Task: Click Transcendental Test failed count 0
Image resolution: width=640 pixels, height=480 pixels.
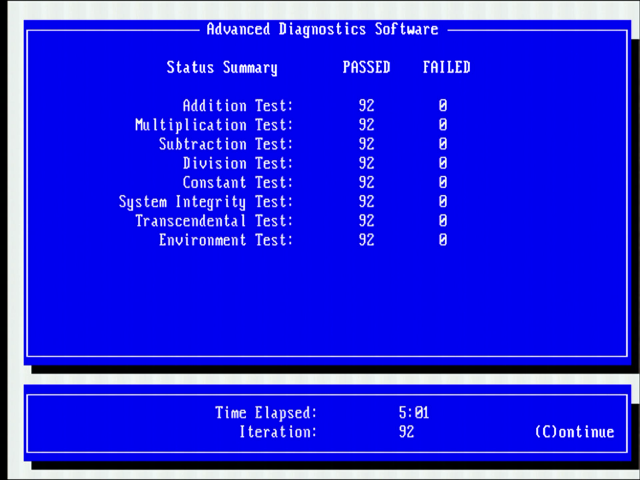Action: click(443, 221)
